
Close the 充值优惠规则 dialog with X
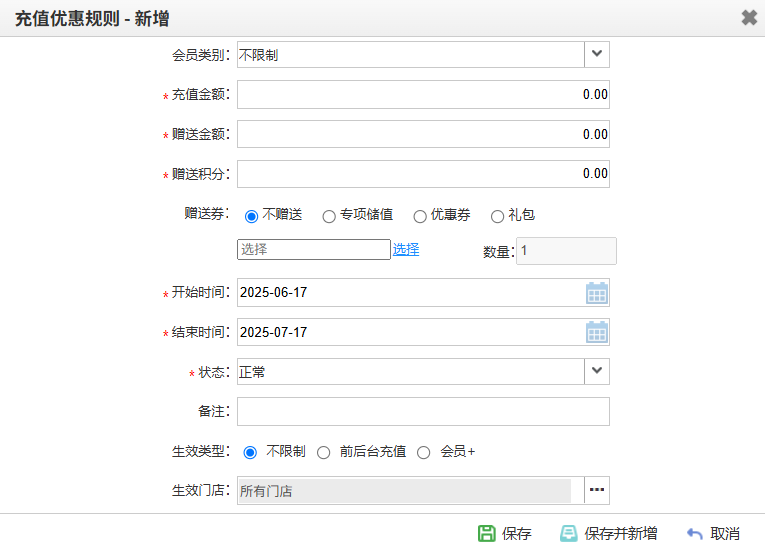(749, 18)
